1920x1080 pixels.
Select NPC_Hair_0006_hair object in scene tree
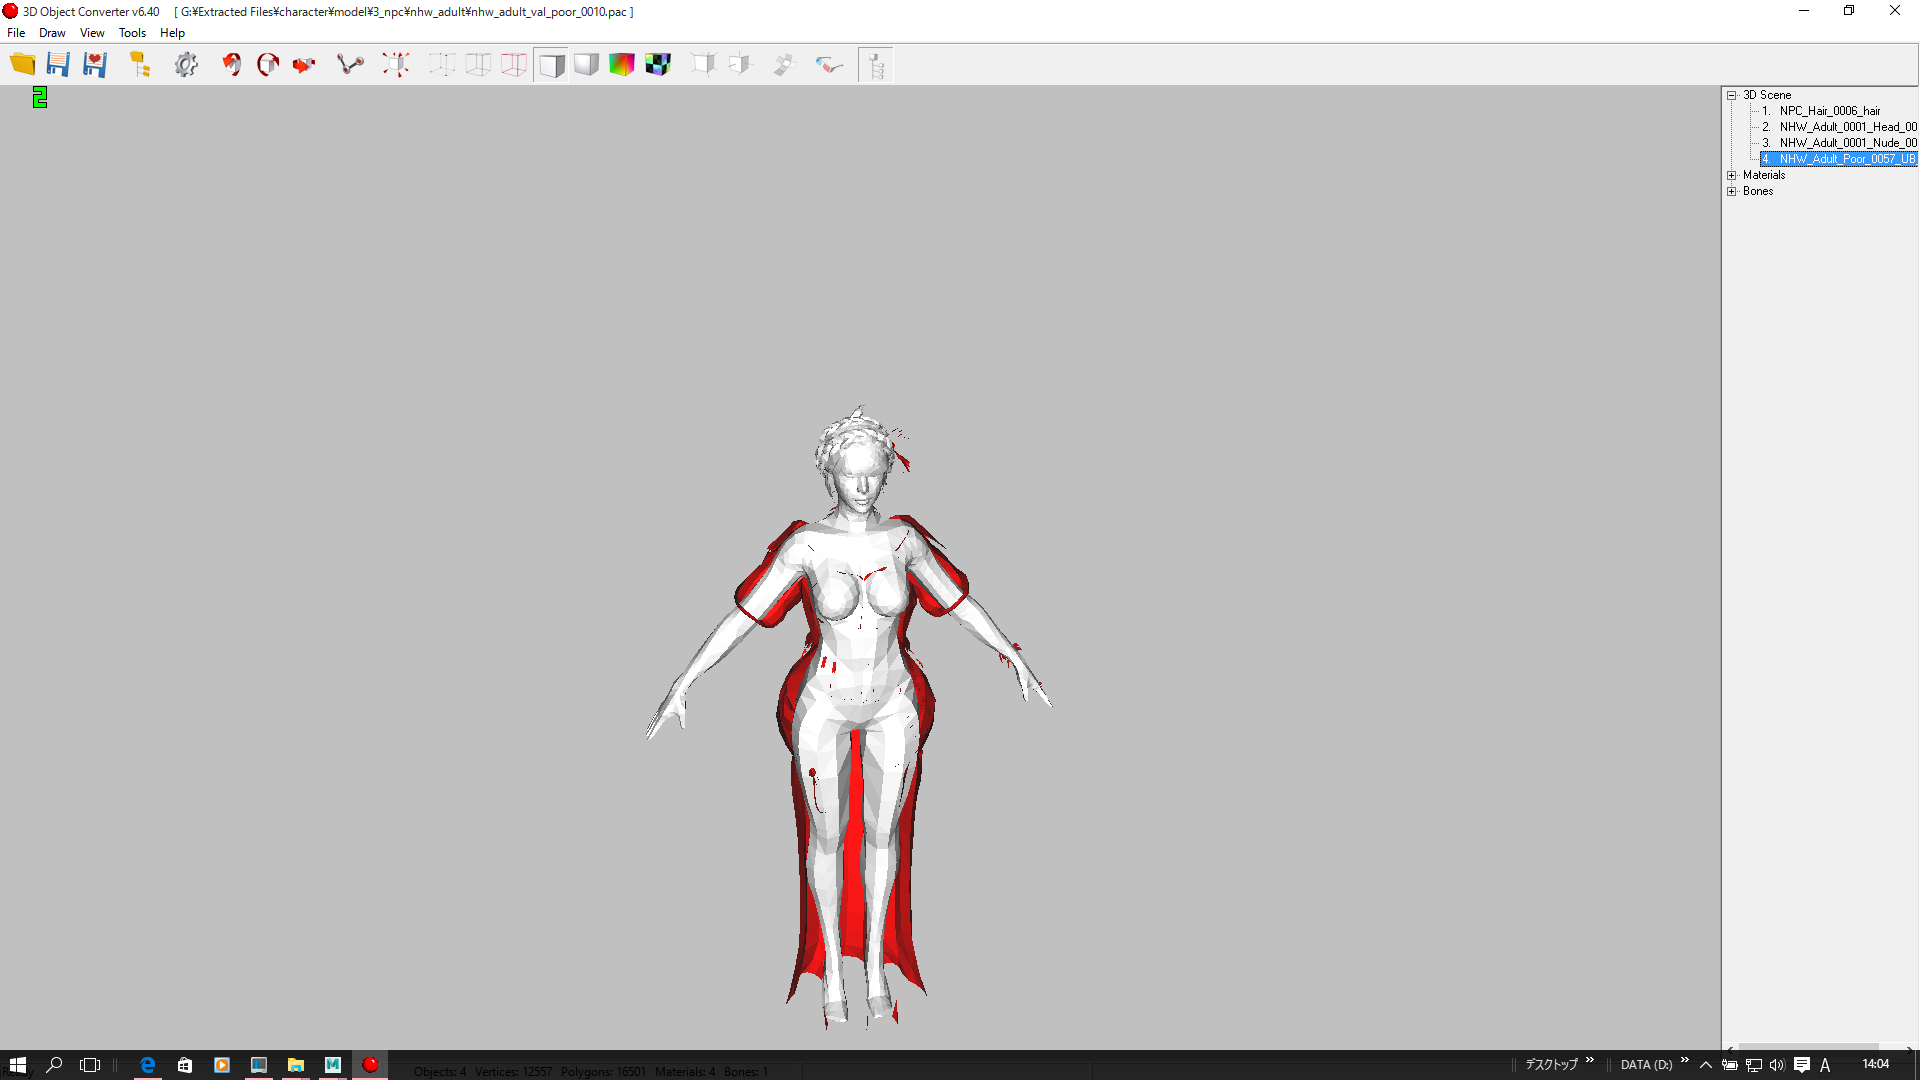click(x=1830, y=111)
